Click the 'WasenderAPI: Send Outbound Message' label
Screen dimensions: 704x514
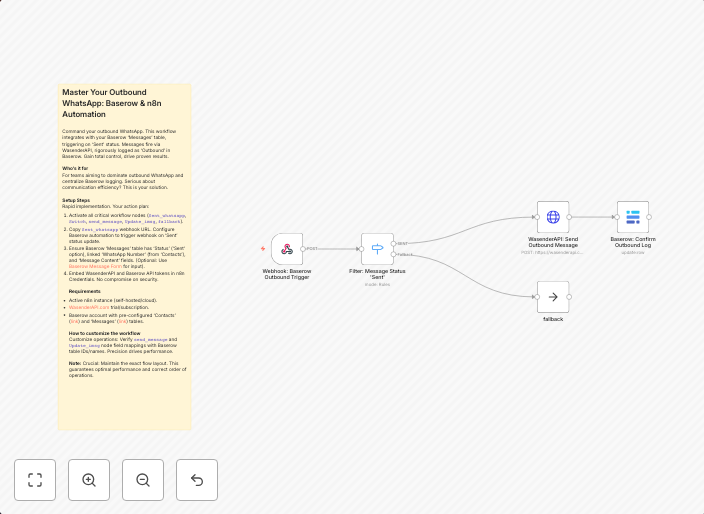553,242
